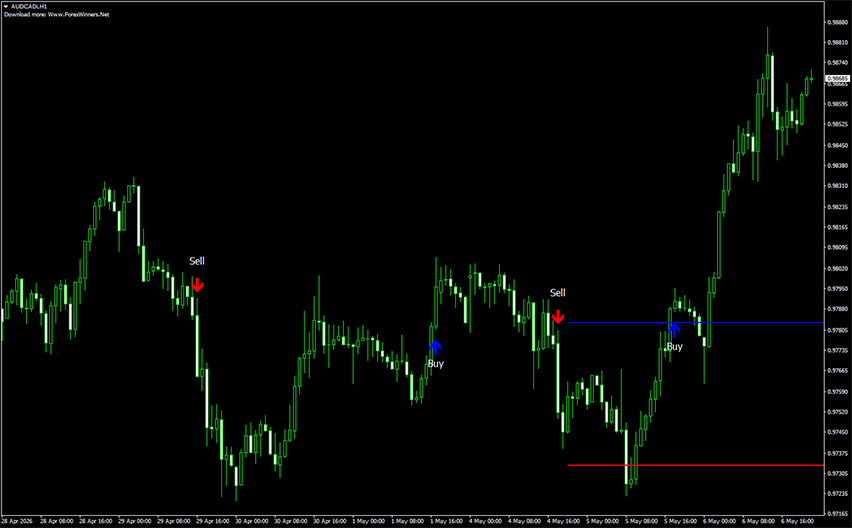Click the 'Buy' text label below 1 May arrow
This screenshot has height=528, width=852.
point(435,363)
